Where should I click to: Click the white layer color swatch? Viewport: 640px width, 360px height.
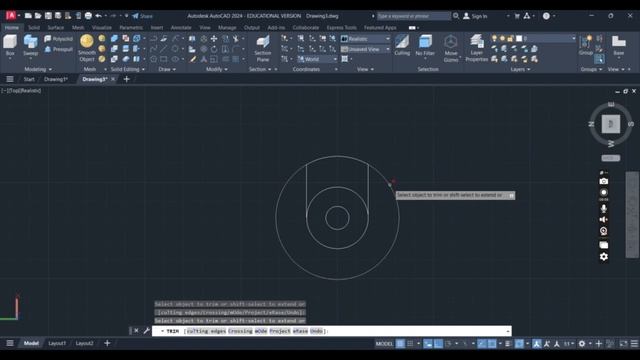click(x=519, y=38)
